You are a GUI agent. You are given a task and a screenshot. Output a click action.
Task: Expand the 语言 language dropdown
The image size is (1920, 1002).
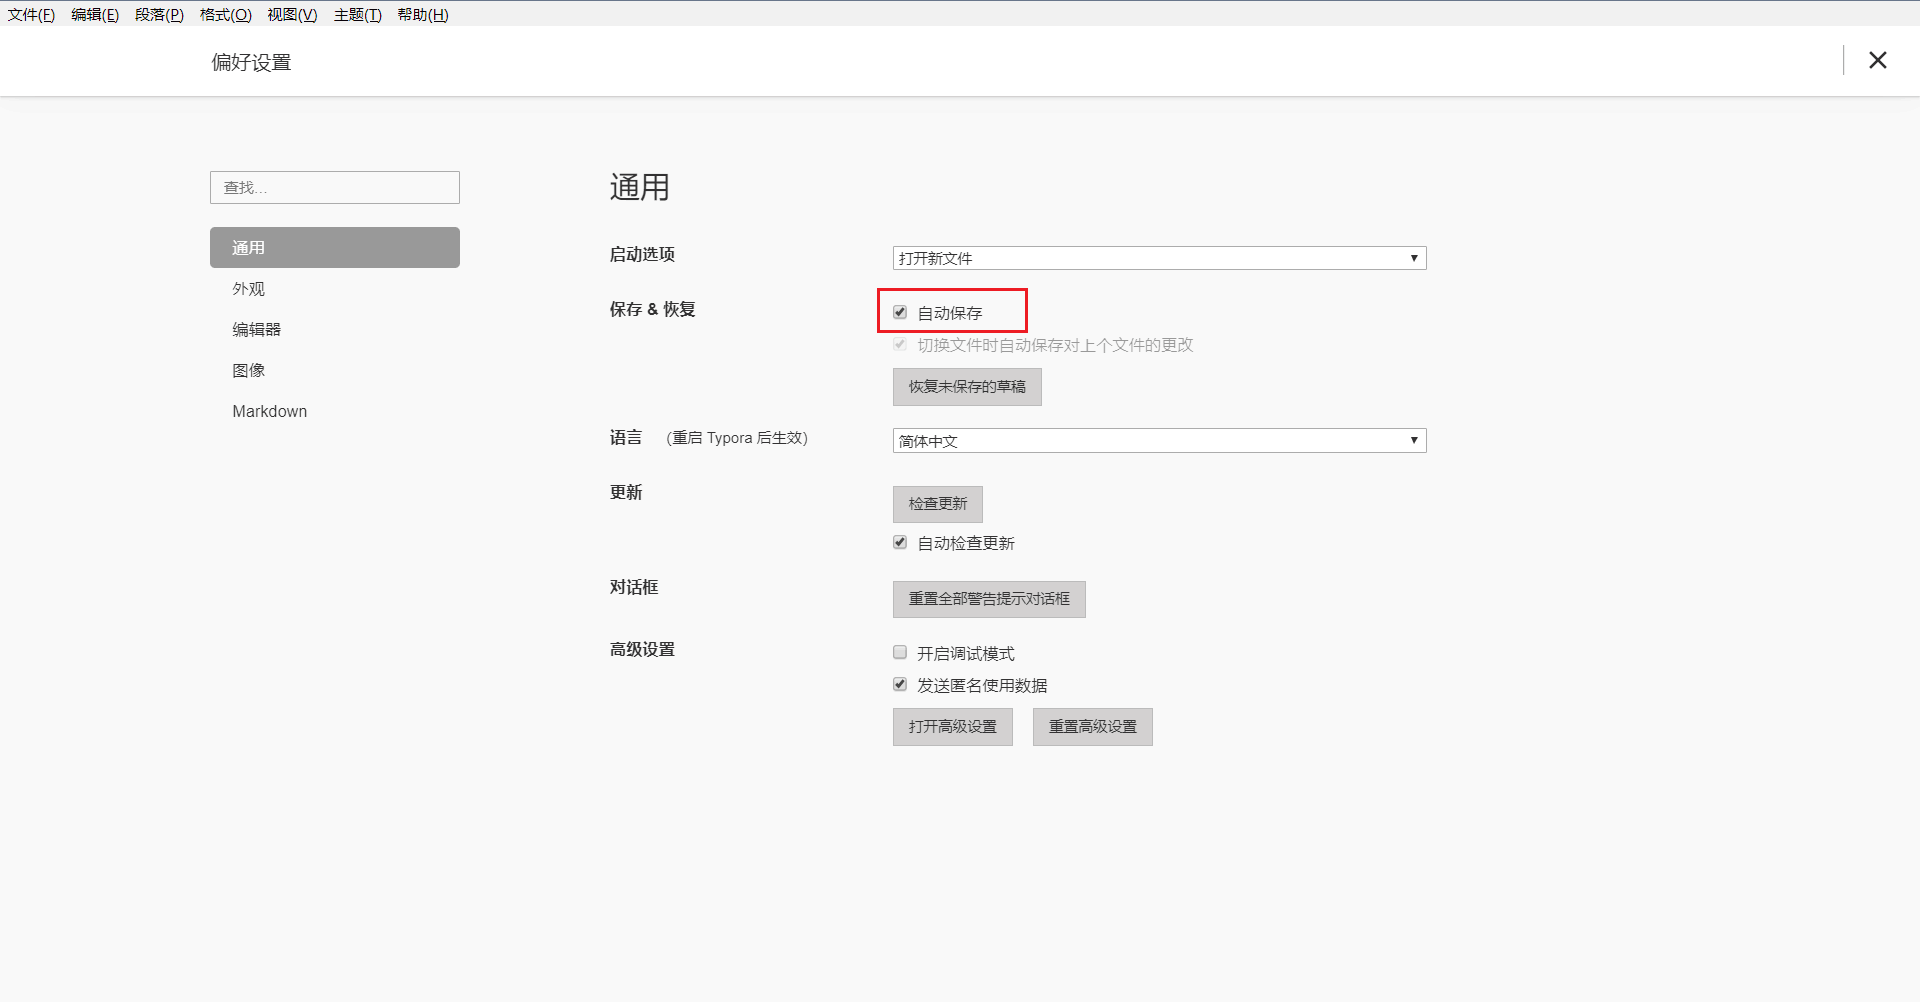1158,441
